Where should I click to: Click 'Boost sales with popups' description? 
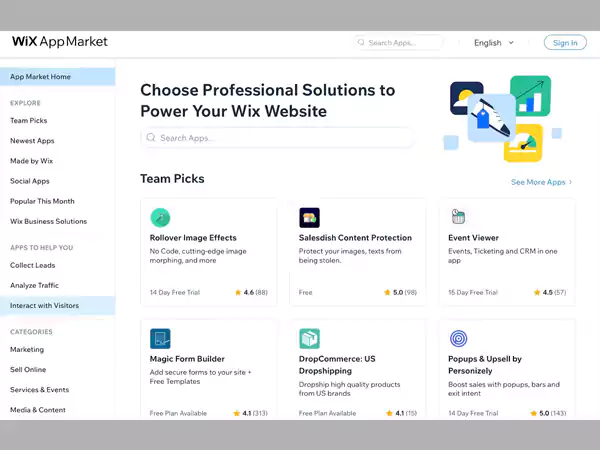[x=504, y=389]
